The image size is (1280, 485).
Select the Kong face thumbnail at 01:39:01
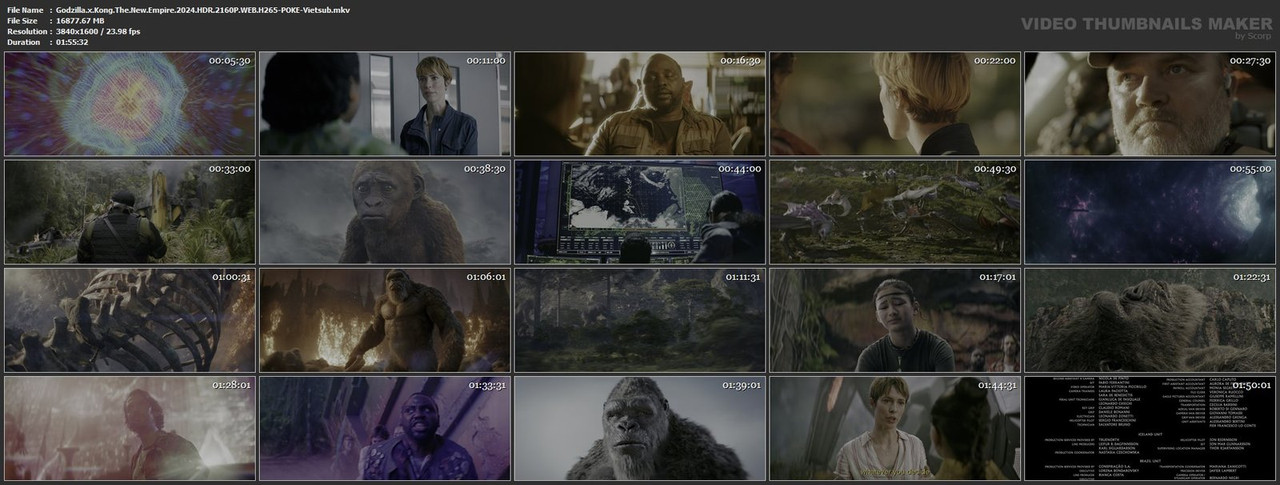click(639, 427)
